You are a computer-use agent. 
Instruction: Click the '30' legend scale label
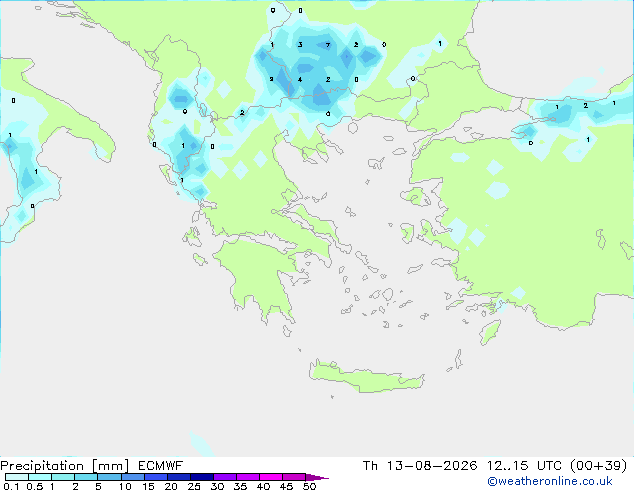[x=217, y=486]
